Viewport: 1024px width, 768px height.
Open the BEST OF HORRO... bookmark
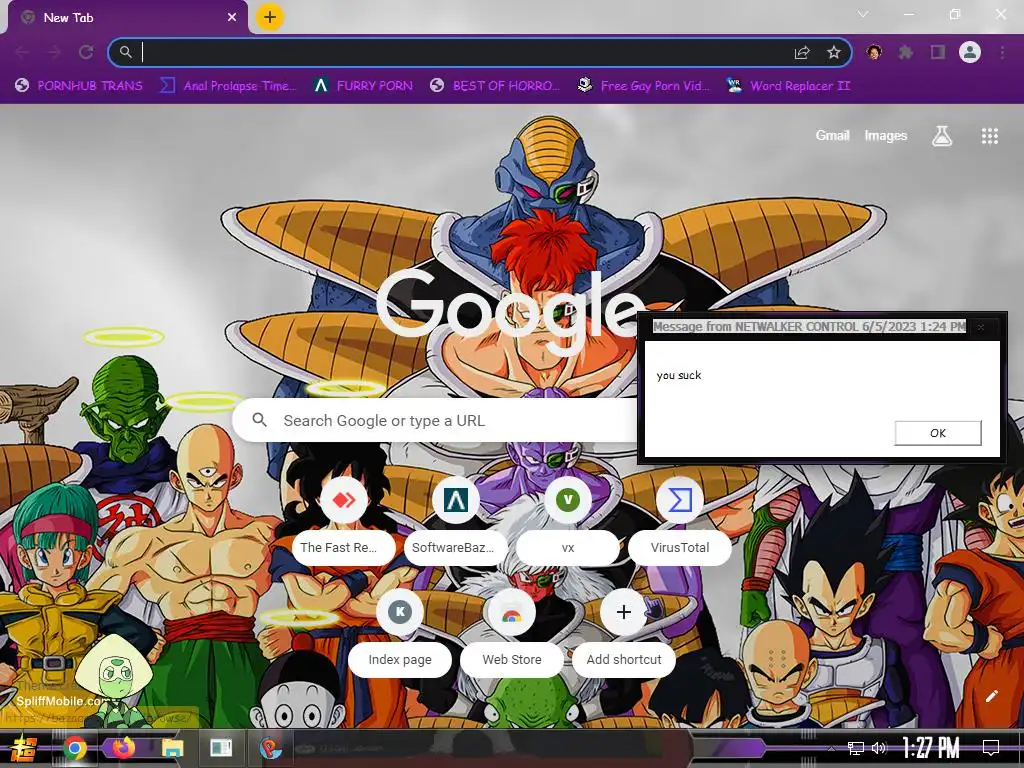pos(495,86)
